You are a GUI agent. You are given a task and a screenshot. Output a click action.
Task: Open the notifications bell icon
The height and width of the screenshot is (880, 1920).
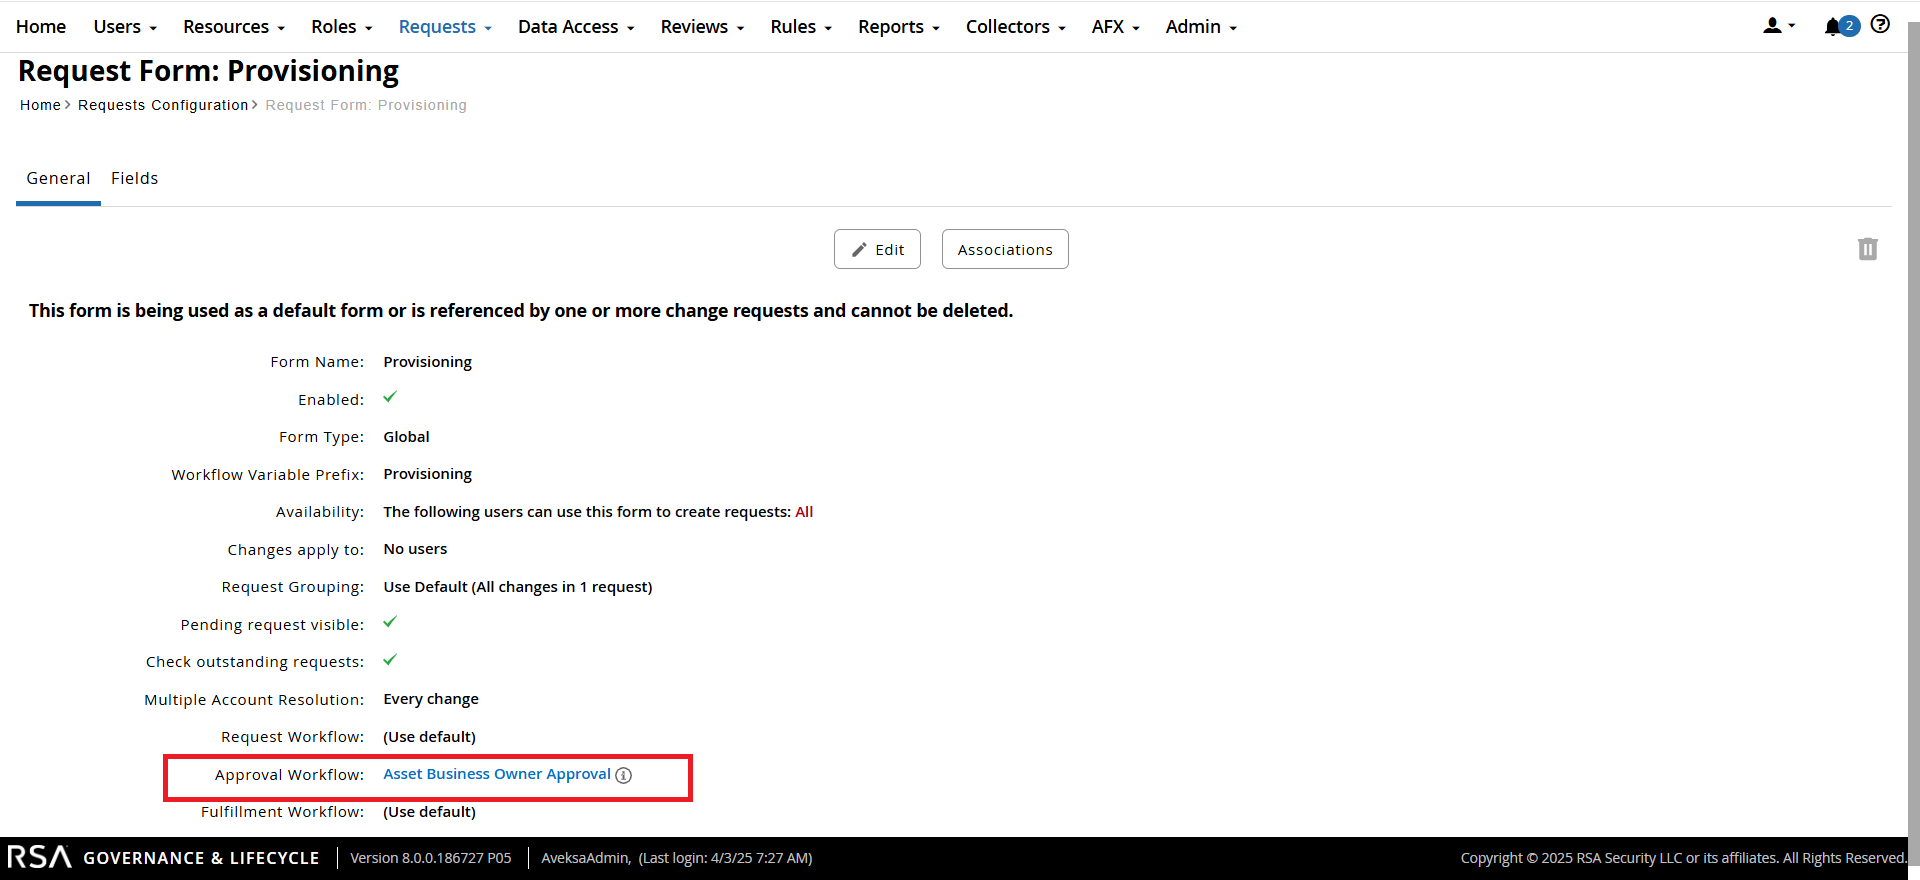click(x=1832, y=27)
